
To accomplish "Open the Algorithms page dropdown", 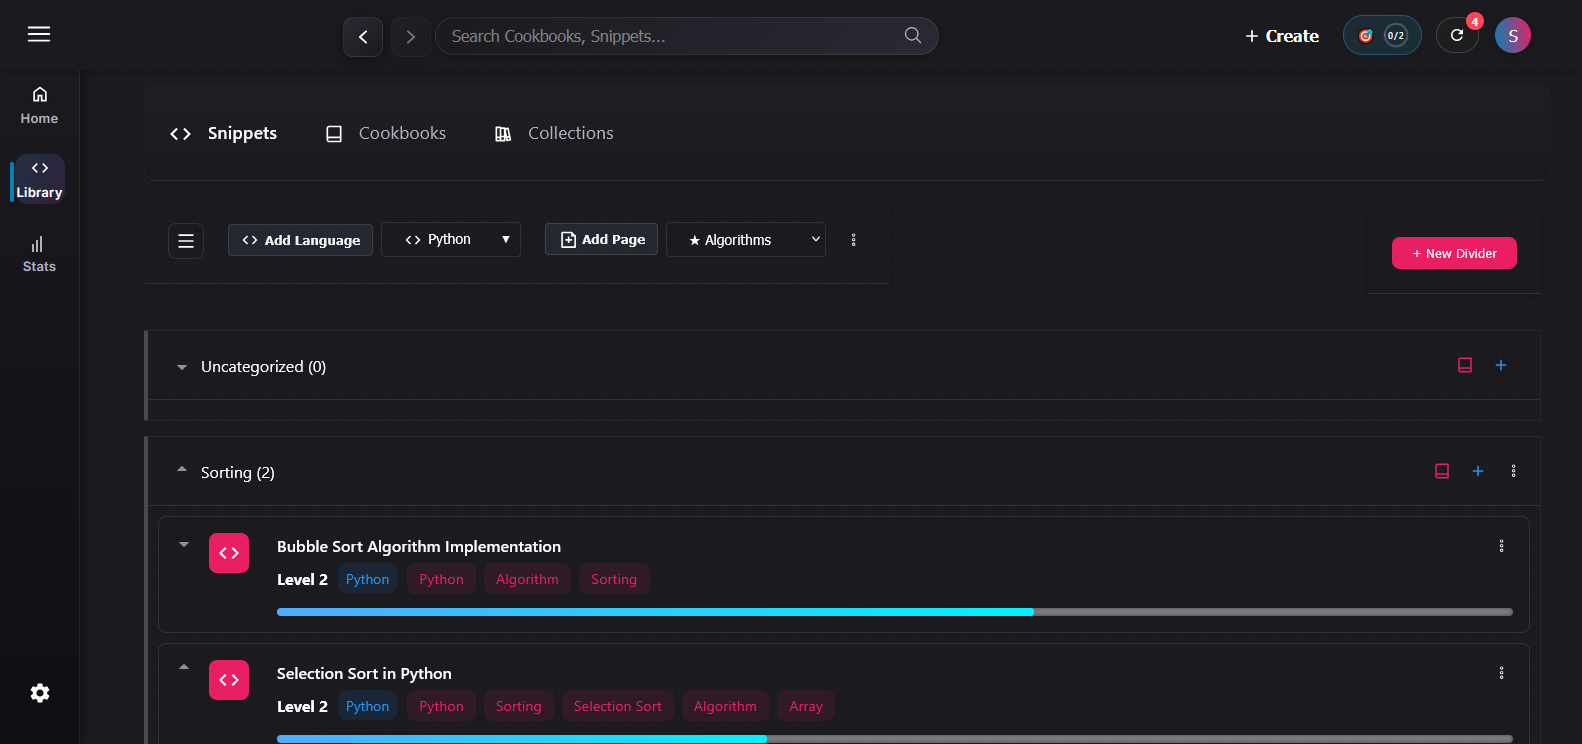I will click(x=746, y=240).
